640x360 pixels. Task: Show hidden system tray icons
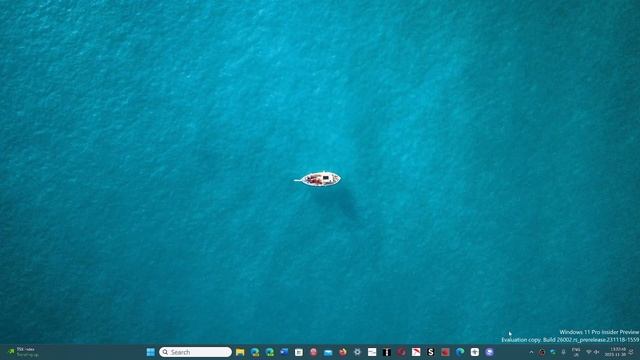(x=531, y=352)
